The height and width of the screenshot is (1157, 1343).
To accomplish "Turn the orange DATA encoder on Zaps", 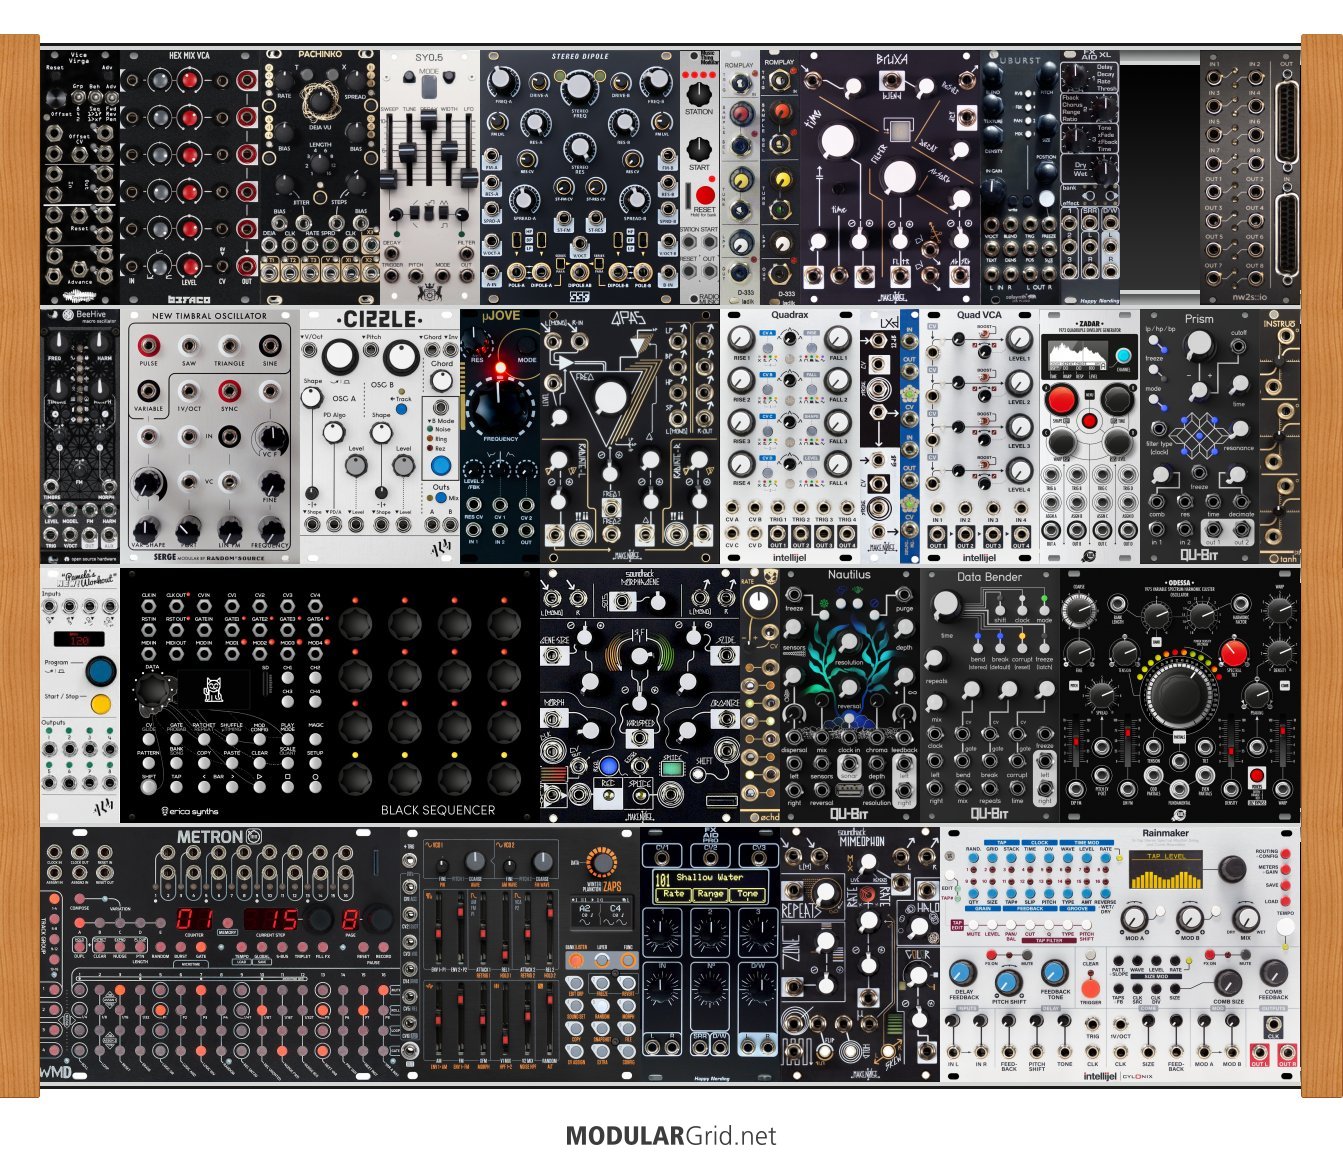I will [601, 862].
